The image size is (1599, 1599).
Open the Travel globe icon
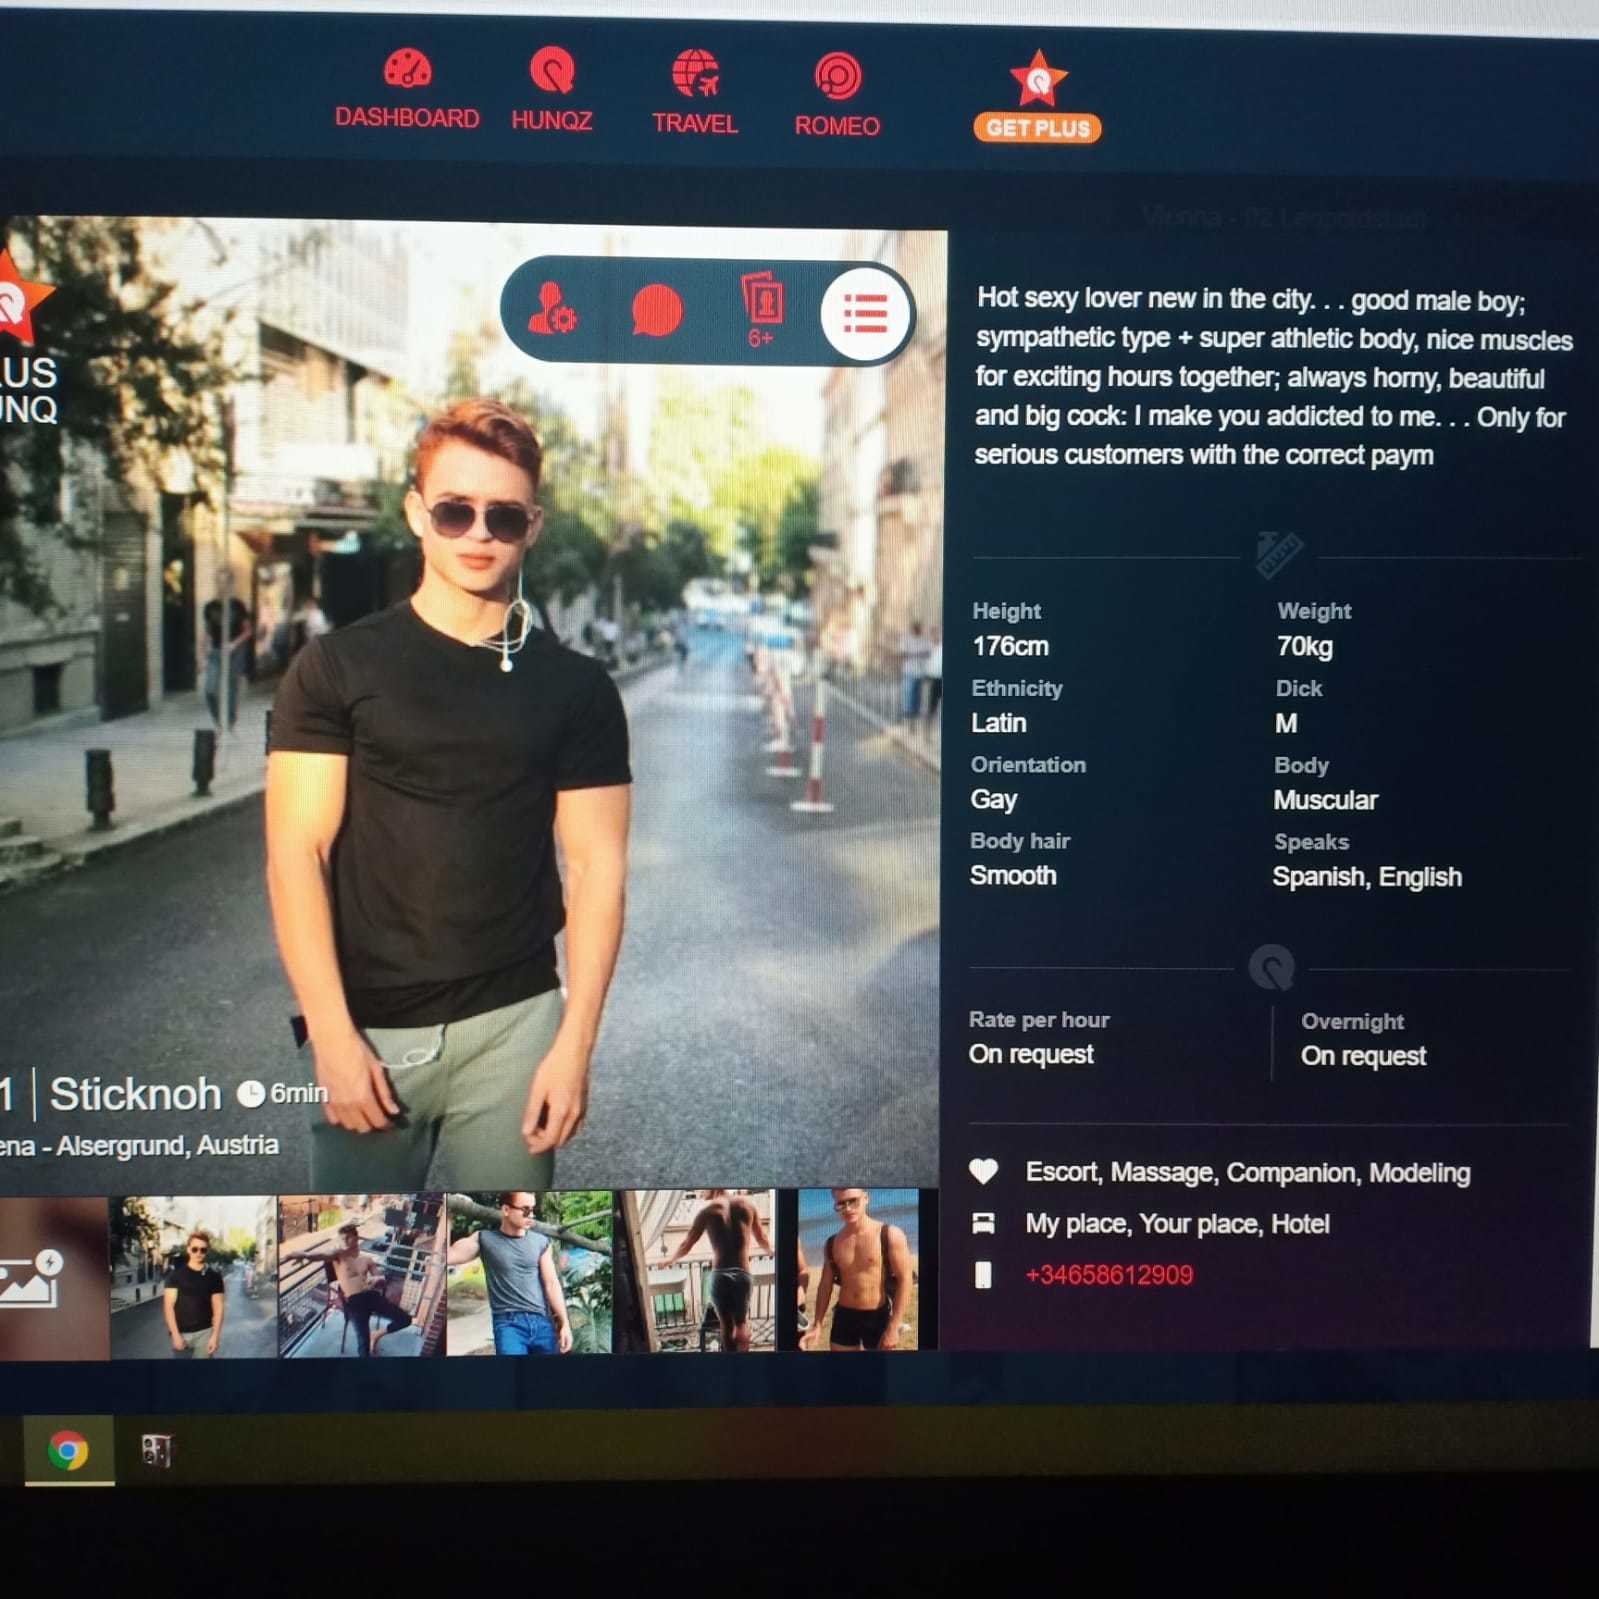(695, 75)
